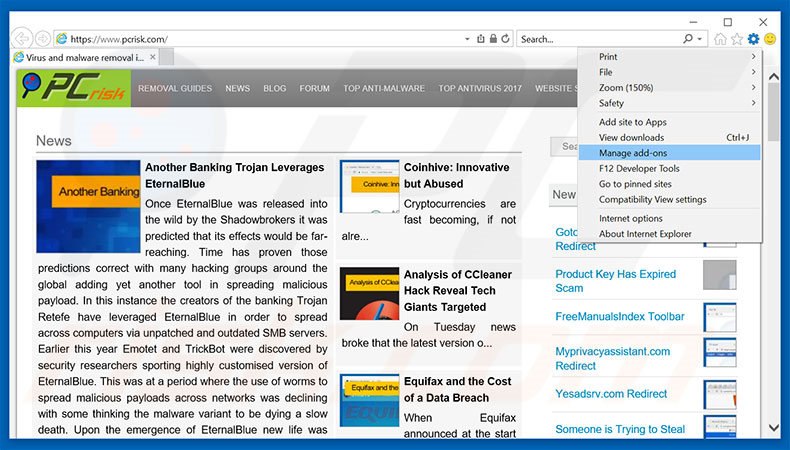Select About Internet Explorer
The image size is (790, 450).
click(670, 234)
